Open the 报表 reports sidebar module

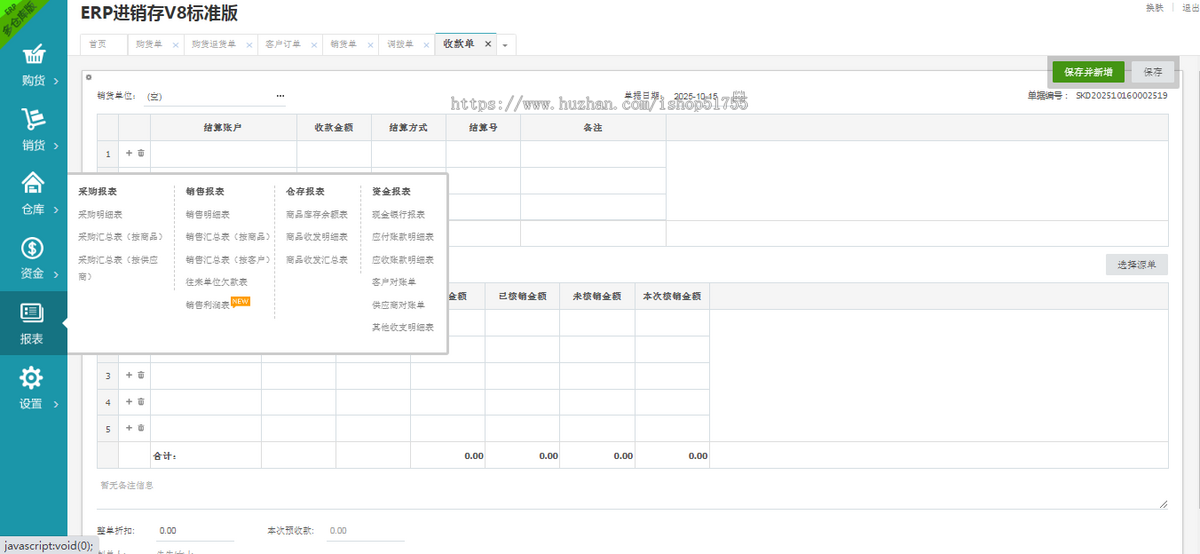(x=33, y=323)
